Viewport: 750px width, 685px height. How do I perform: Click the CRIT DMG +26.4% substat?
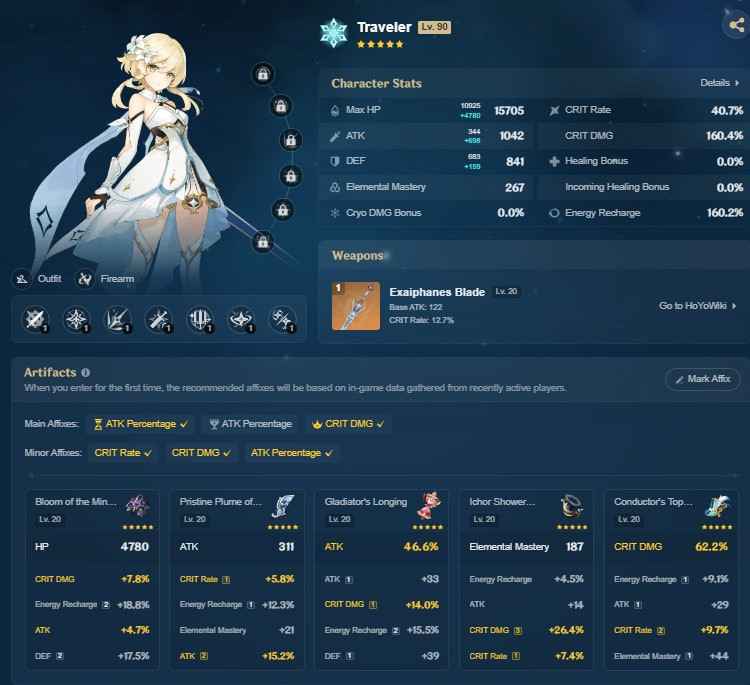526,630
